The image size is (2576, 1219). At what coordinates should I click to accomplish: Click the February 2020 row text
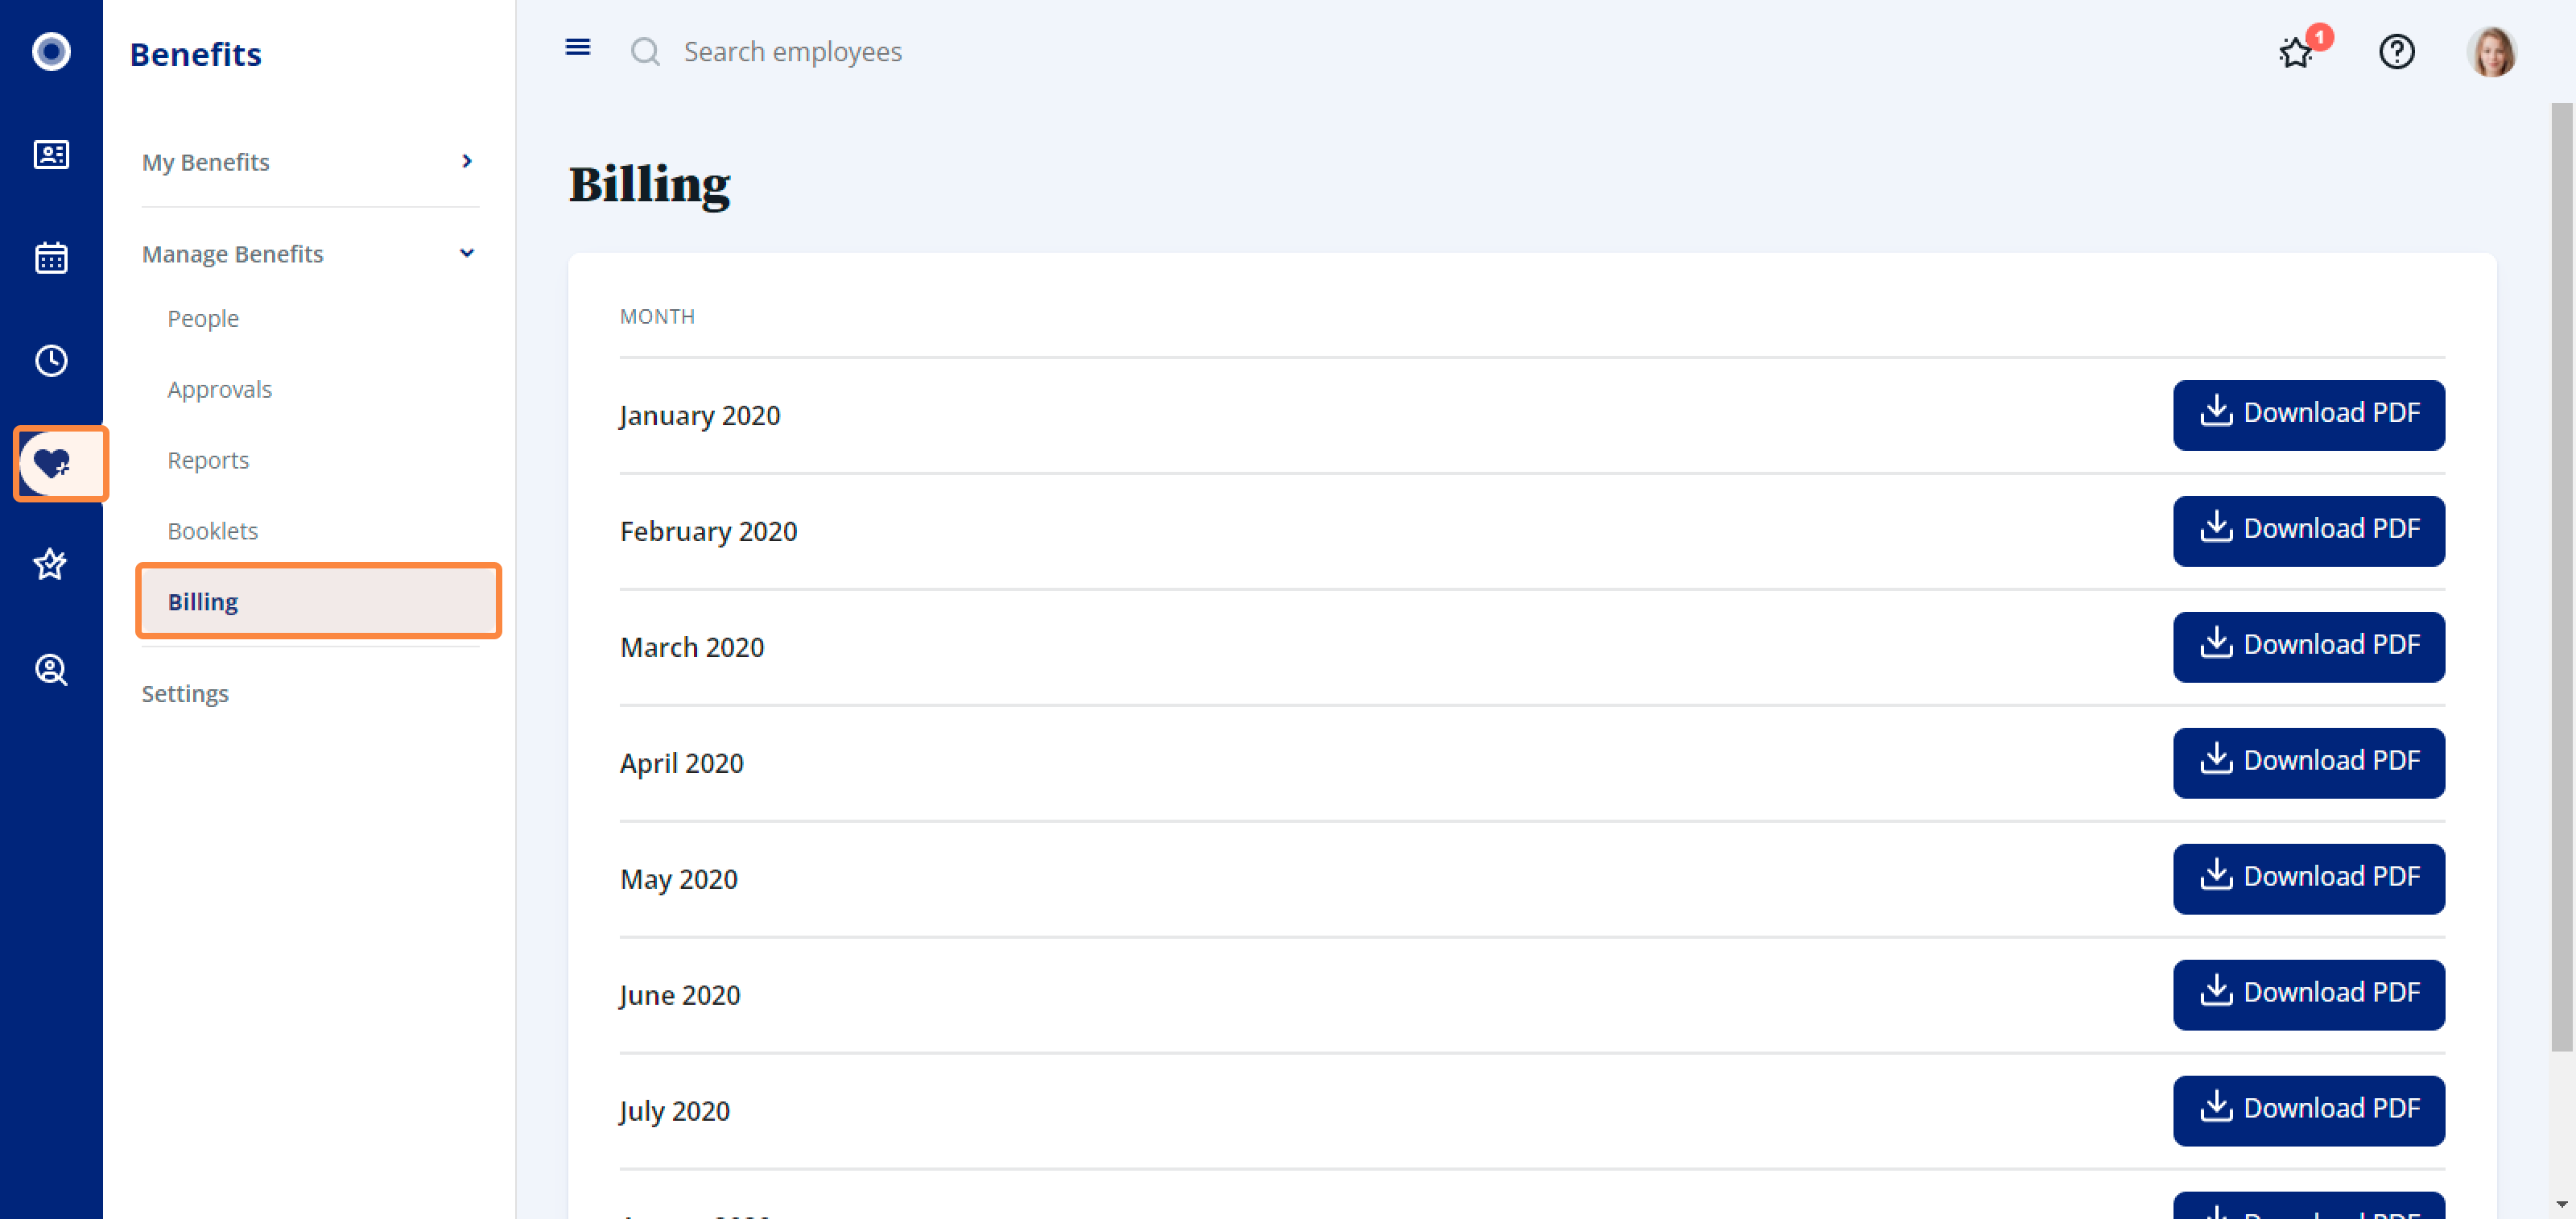[709, 531]
